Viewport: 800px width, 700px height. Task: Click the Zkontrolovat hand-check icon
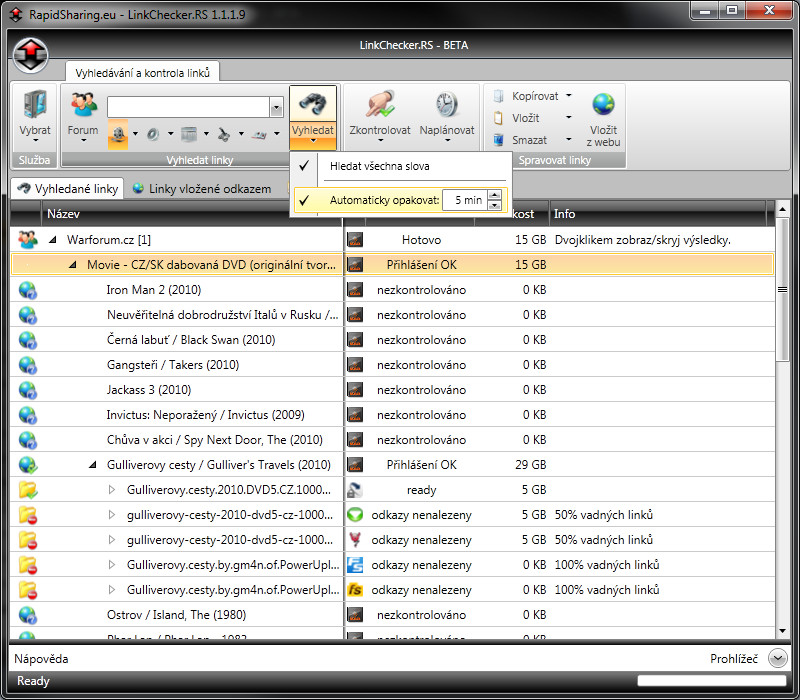(x=380, y=104)
